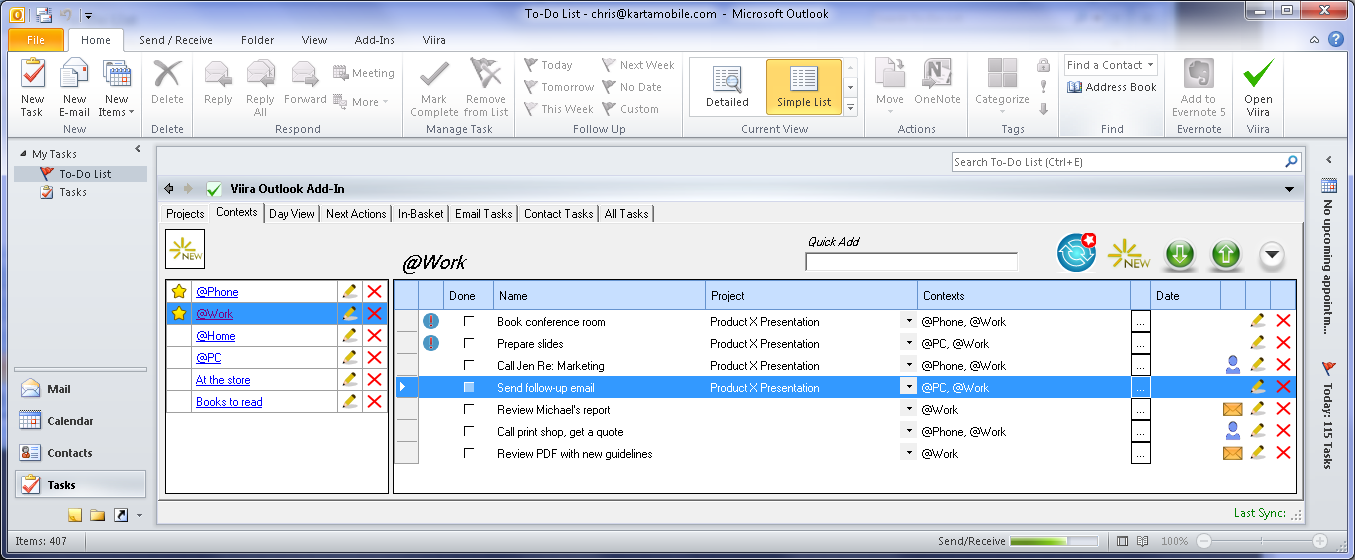Screen dimensions: 1355x560
Task: Switch to the Projects tab
Action: (185, 213)
